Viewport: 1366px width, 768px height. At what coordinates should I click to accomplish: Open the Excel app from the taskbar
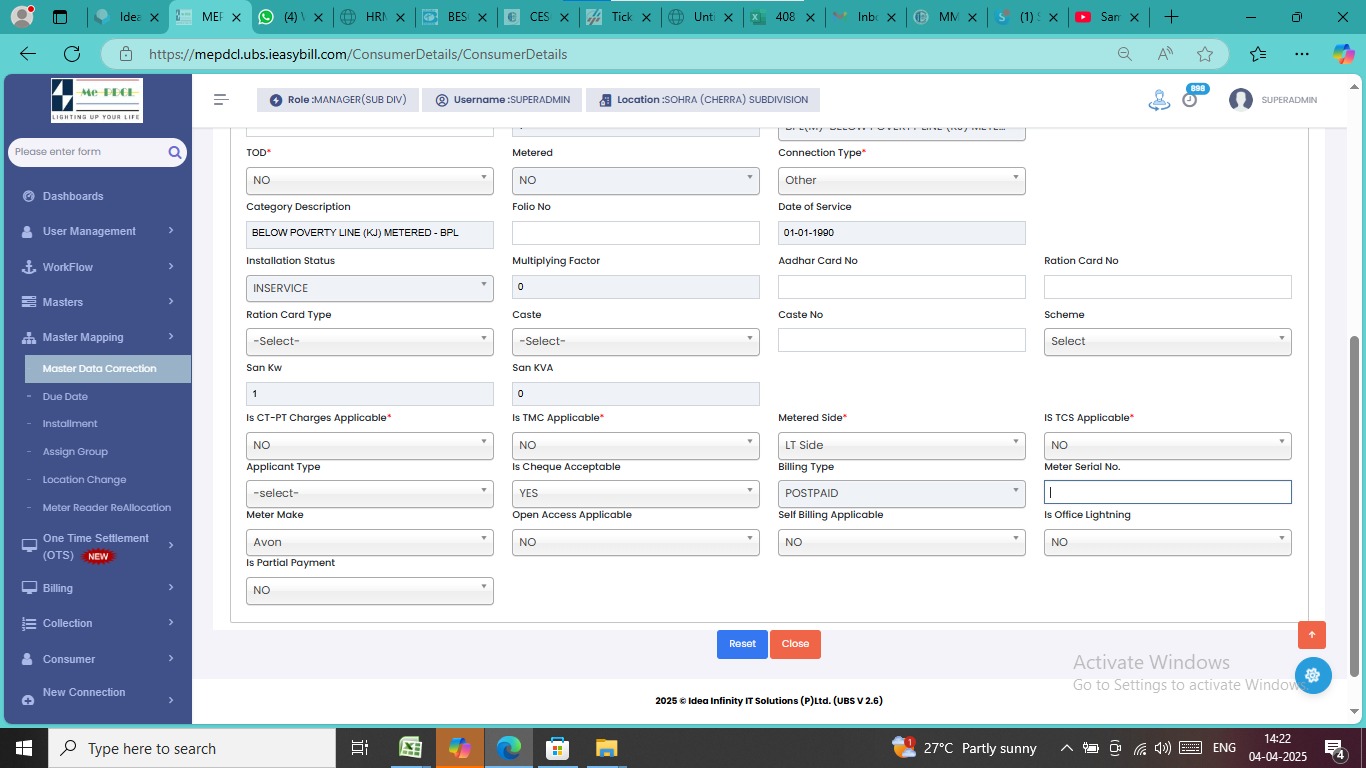[x=410, y=748]
